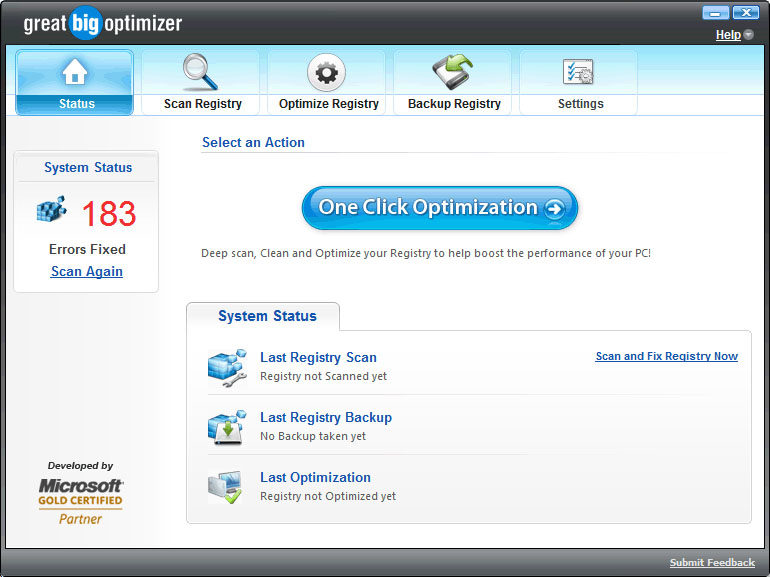Click the Microsoft Gold Certified Partner logo
Viewport: 770px width, 577px height.
click(x=81, y=501)
